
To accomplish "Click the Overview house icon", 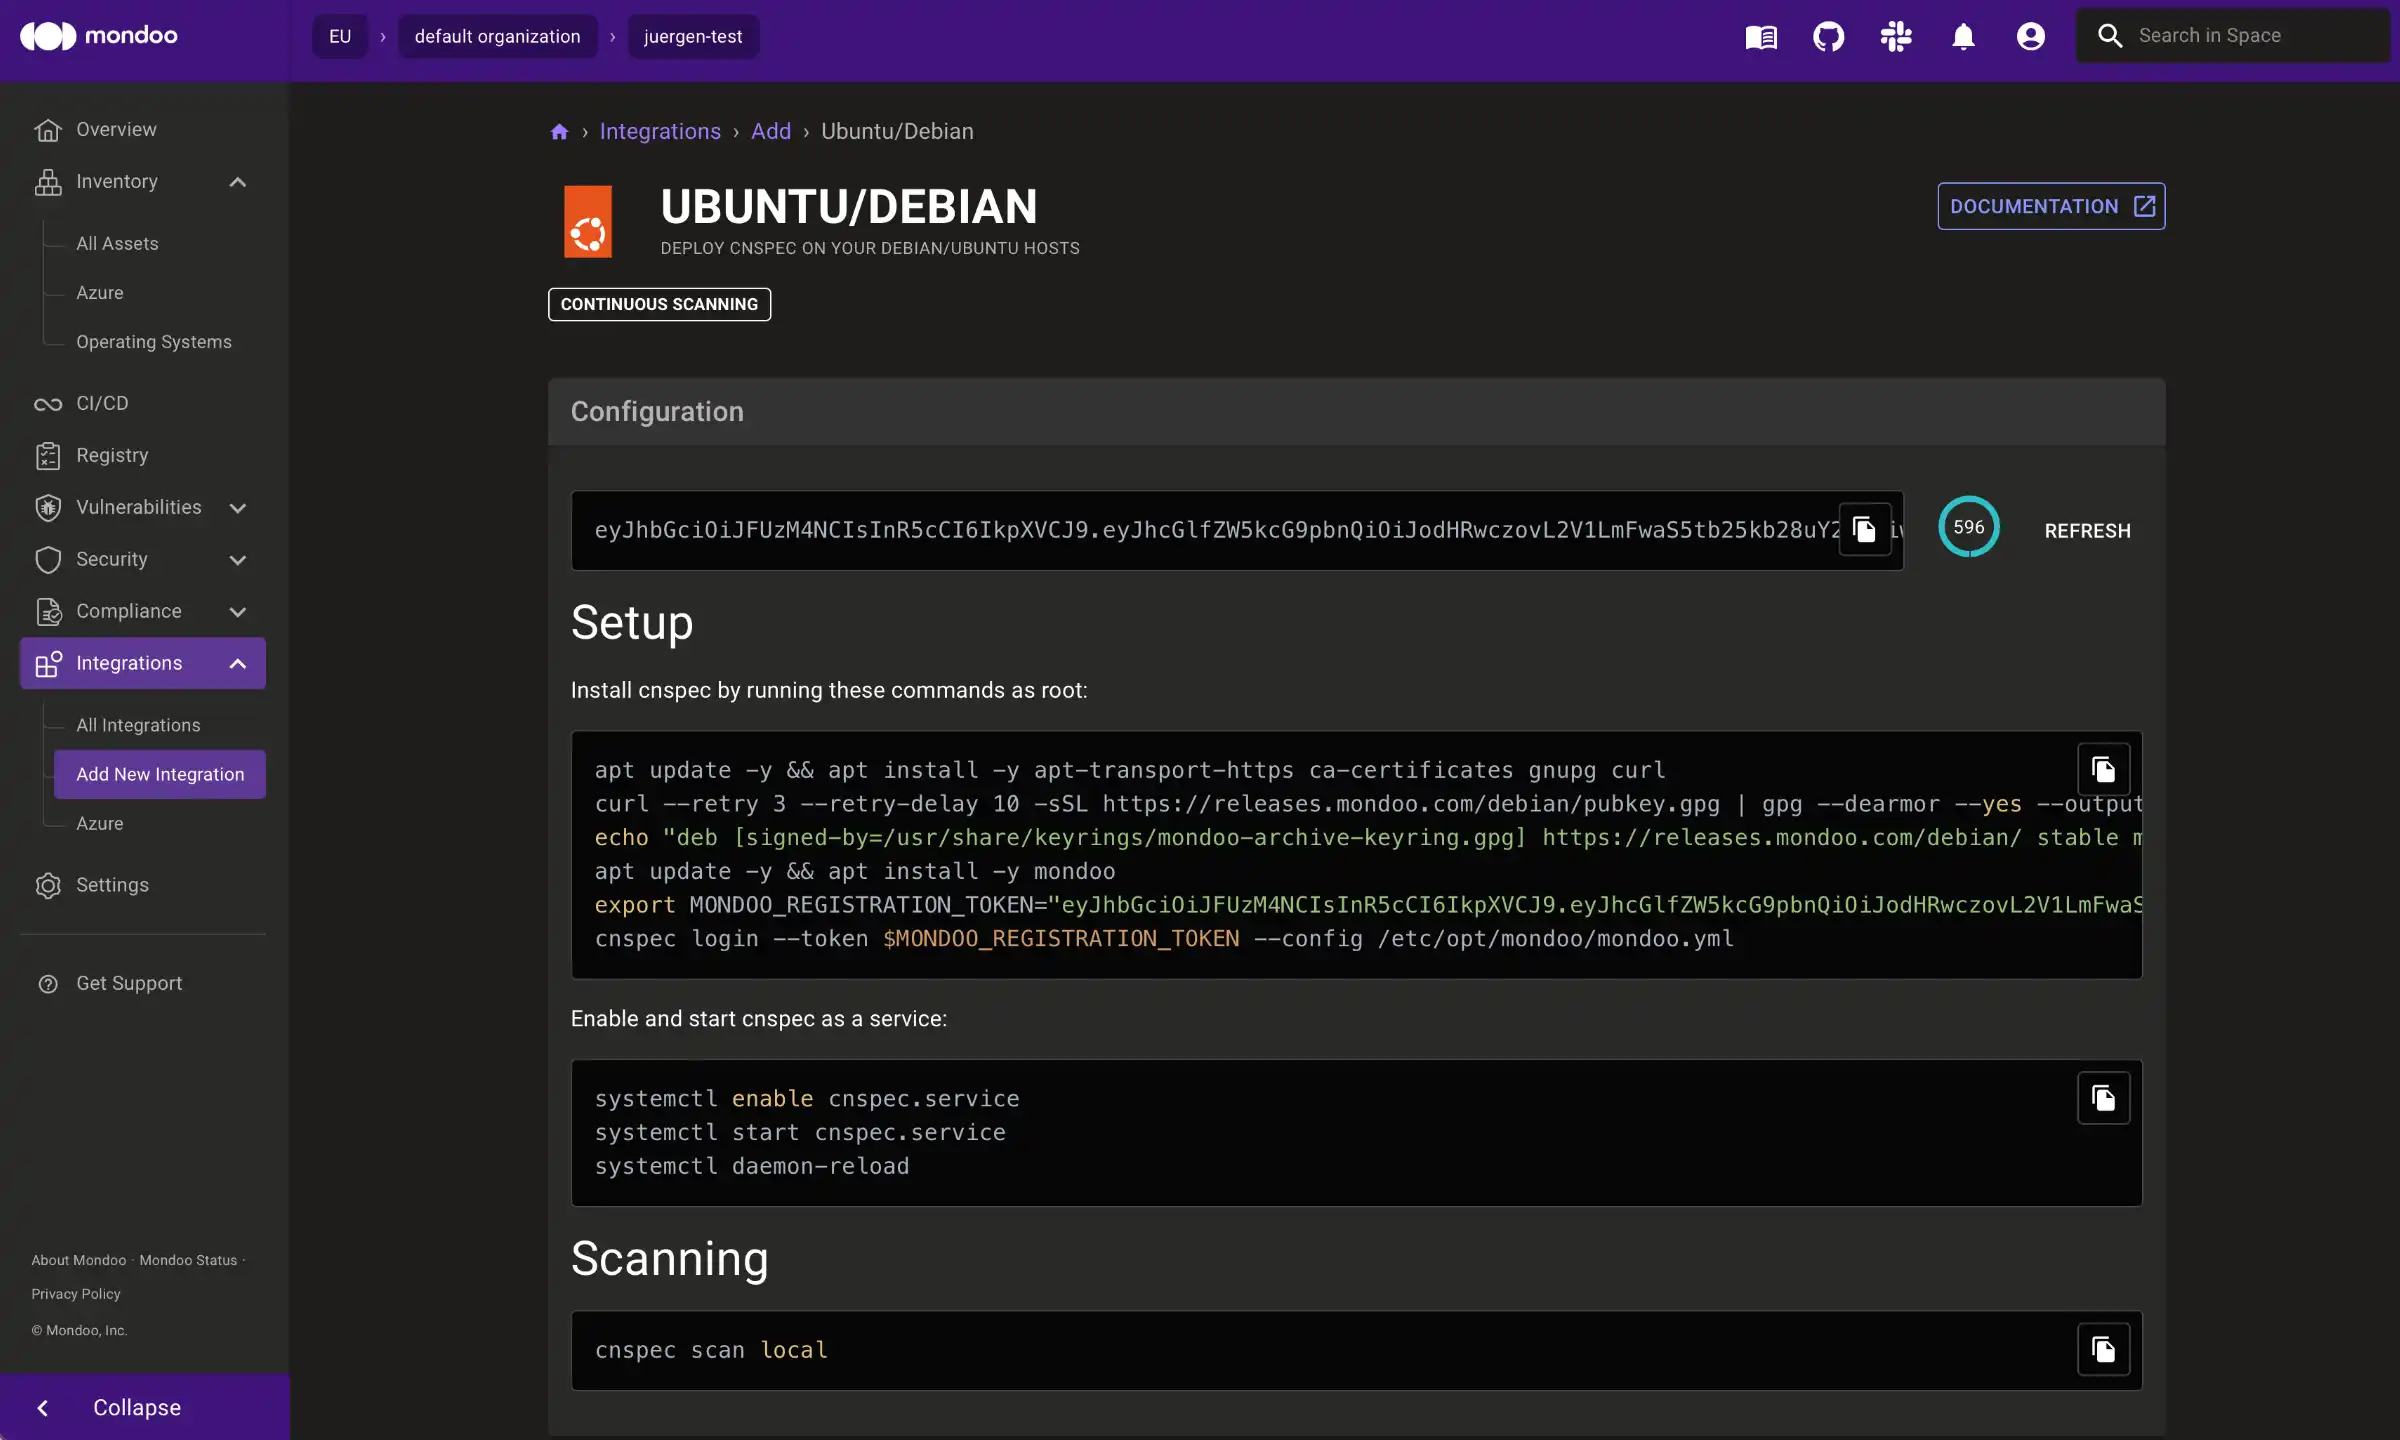I will pyautogui.click(x=48, y=130).
